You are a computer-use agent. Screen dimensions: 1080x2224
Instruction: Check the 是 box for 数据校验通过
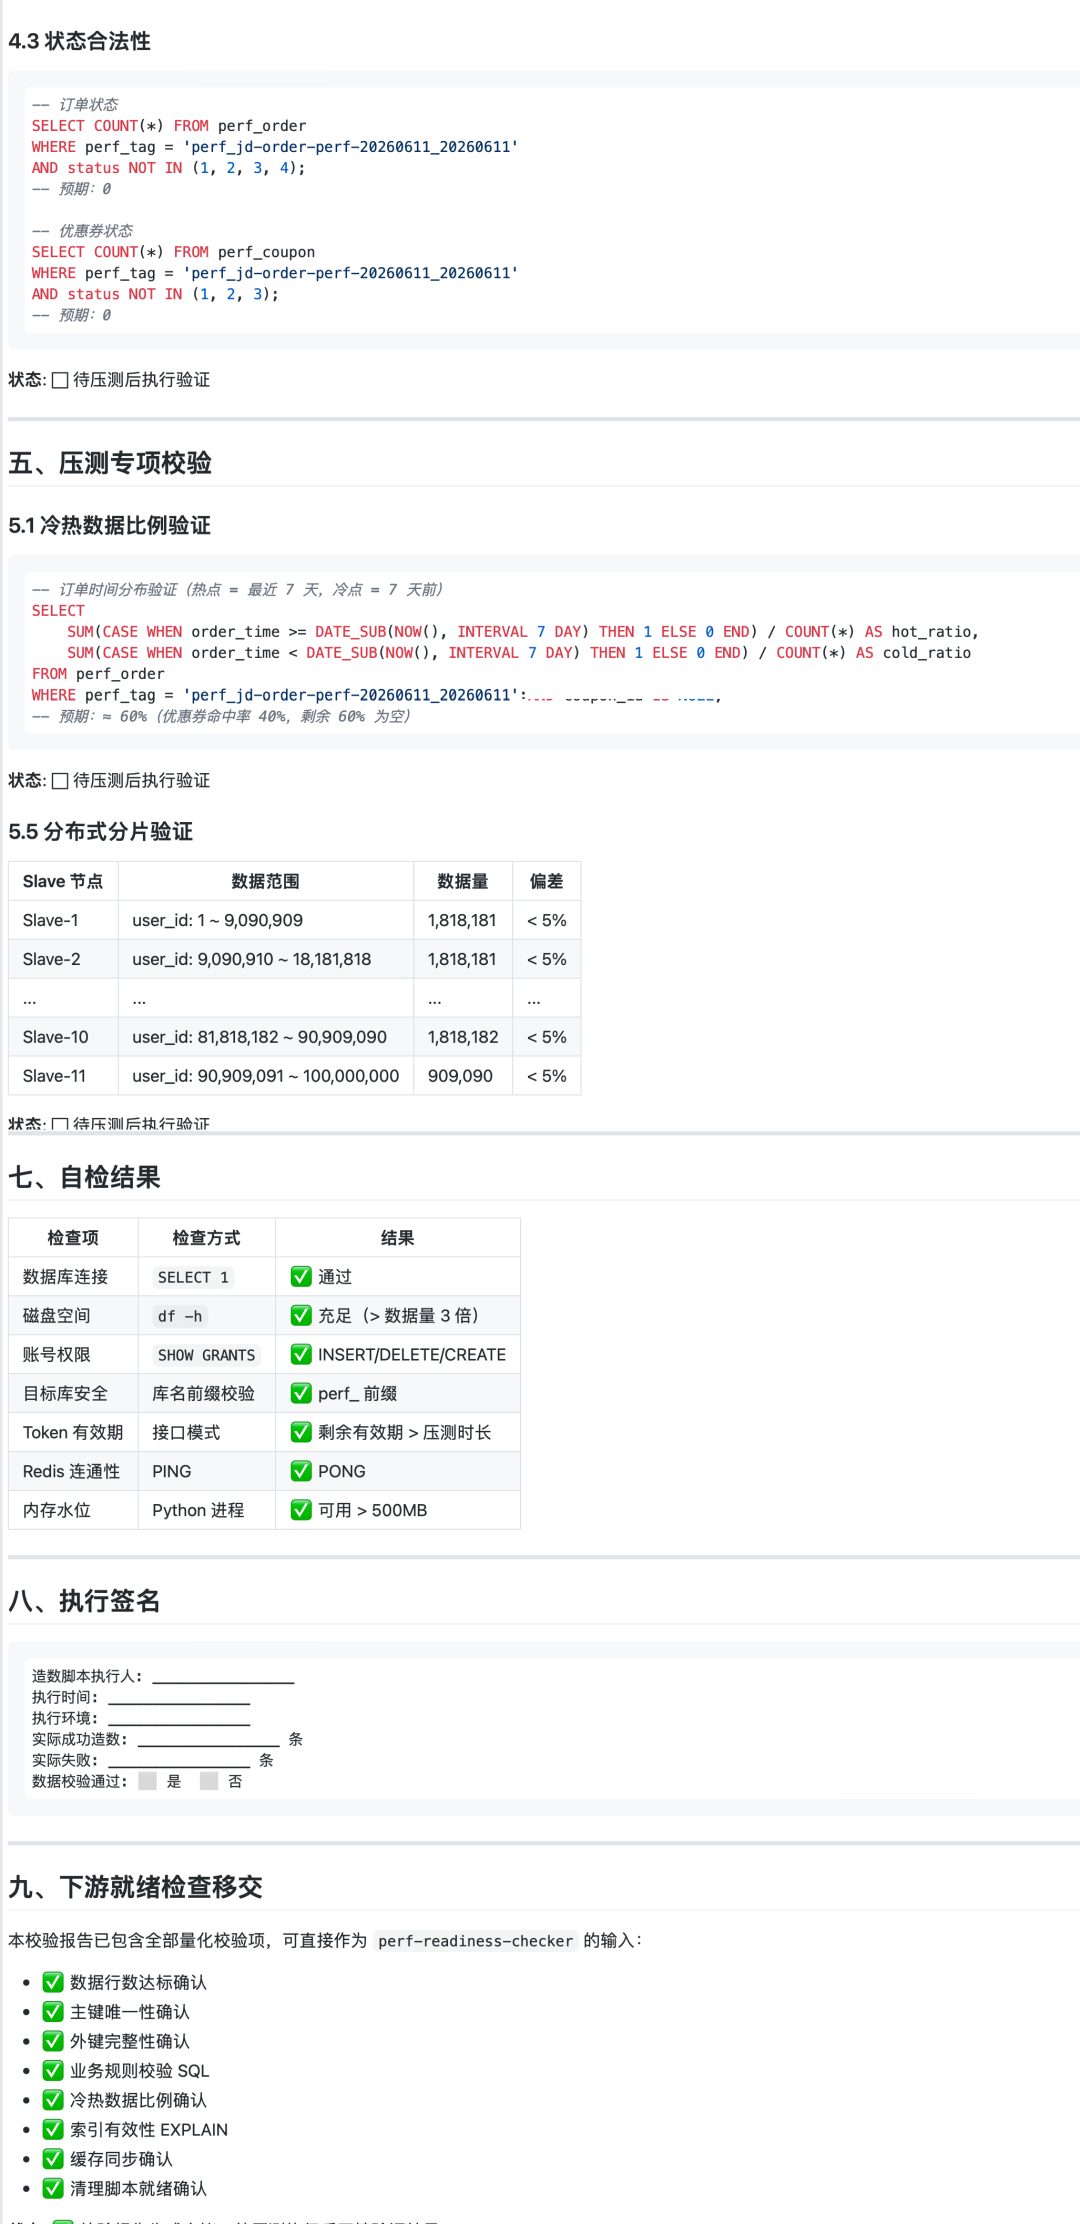click(x=148, y=1781)
